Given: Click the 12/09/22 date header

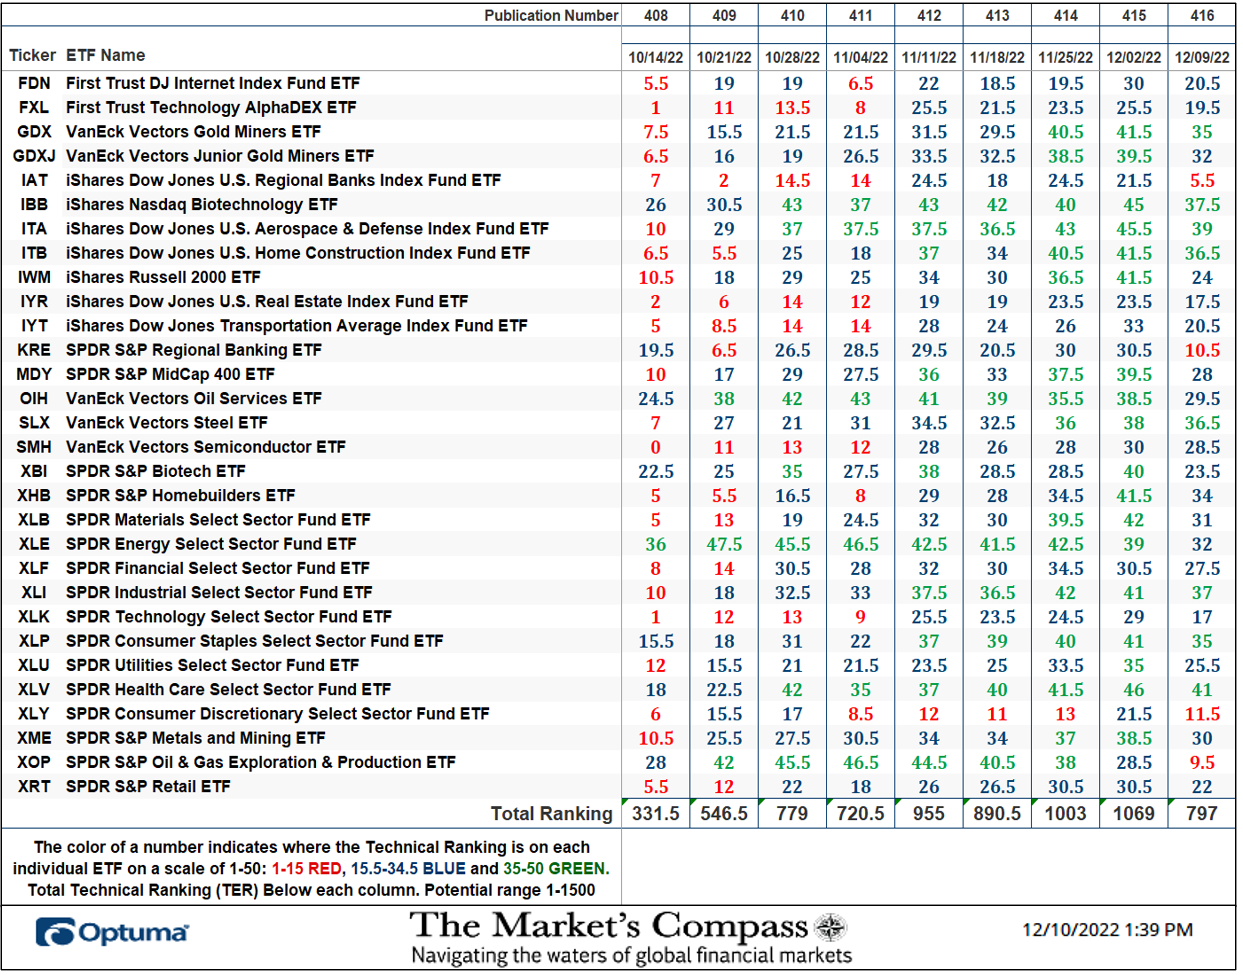Looking at the screenshot, I should coord(1202,58).
